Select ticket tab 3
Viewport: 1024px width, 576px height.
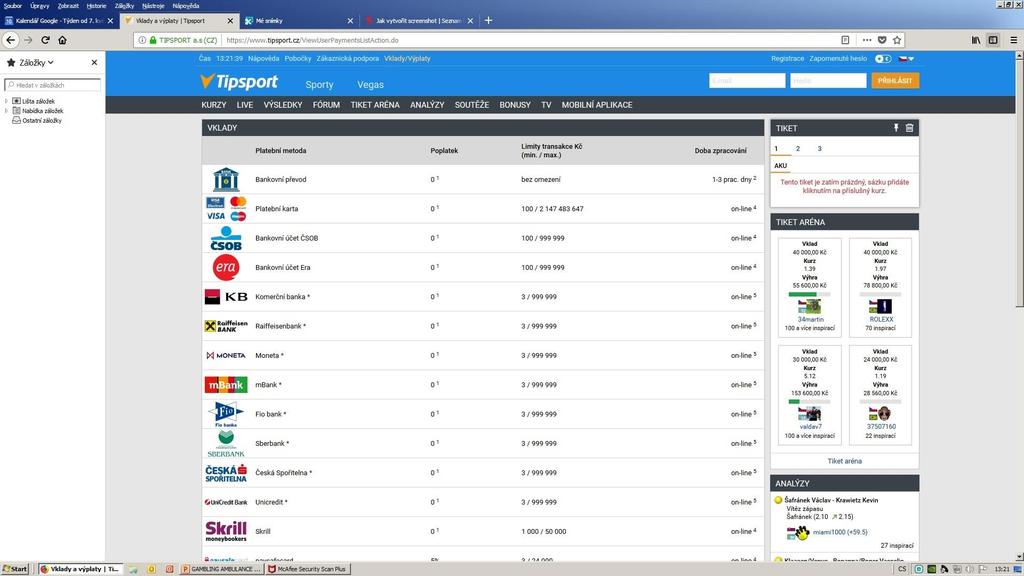point(819,148)
